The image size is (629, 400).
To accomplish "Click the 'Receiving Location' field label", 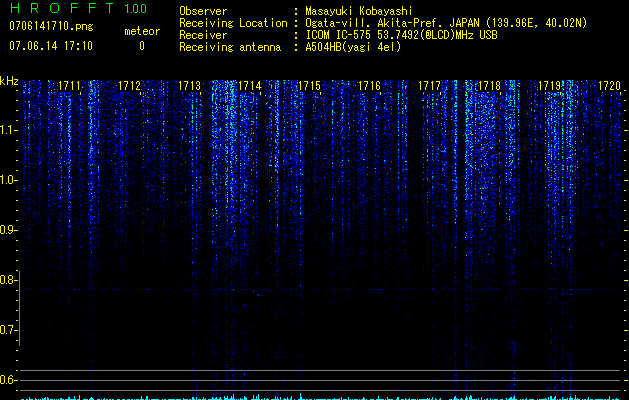I will [x=233, y=23].
